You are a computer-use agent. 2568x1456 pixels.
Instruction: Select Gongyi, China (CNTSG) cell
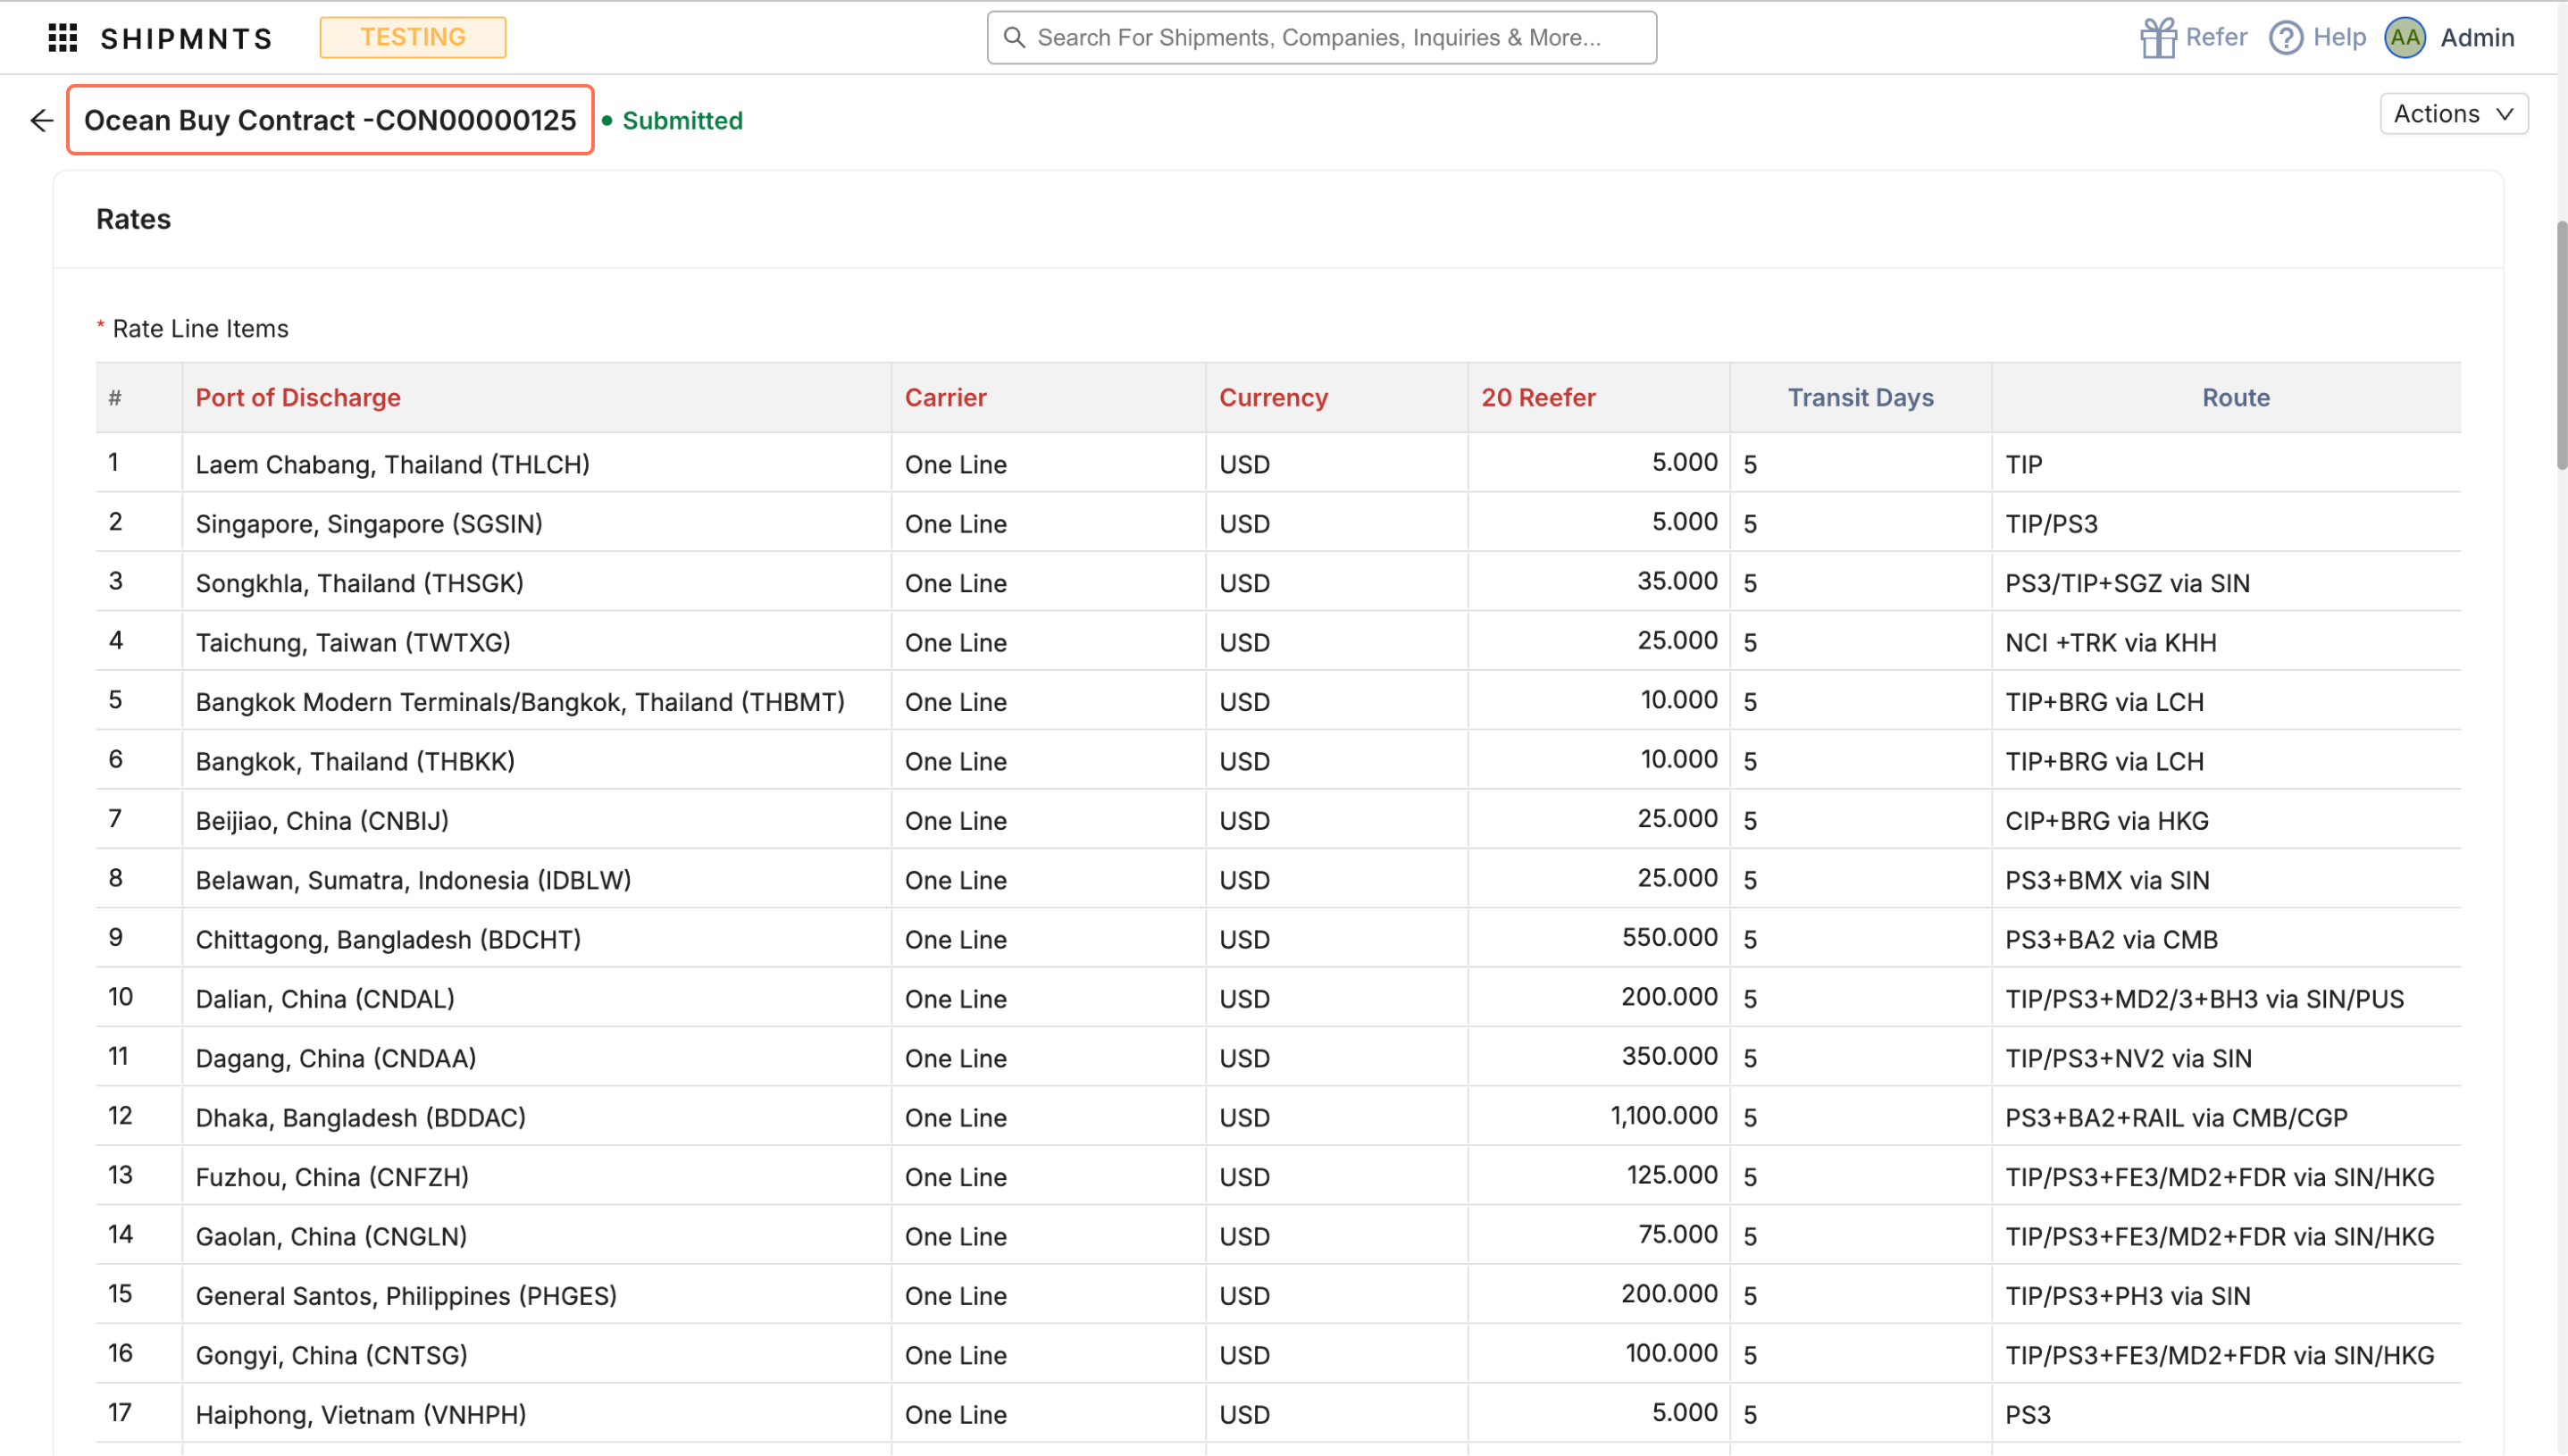536,1355
